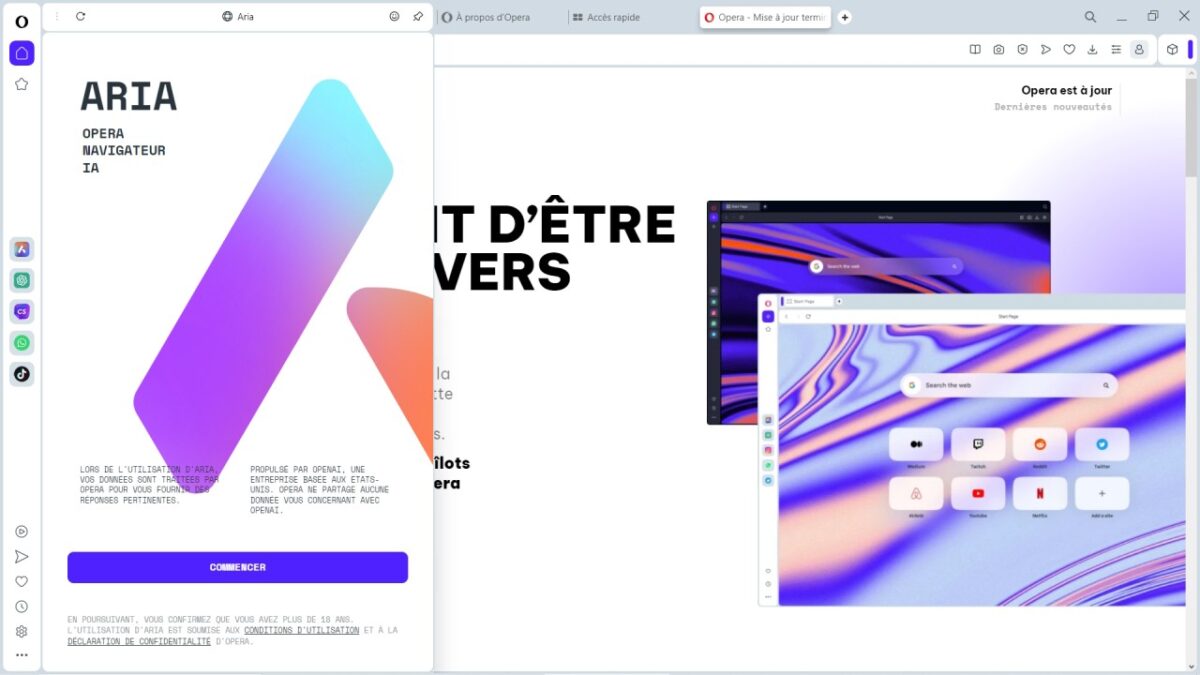Open Easy Setup sliders icon
This screenshot has height=675, width=1200.
[x=1116, y=49]
